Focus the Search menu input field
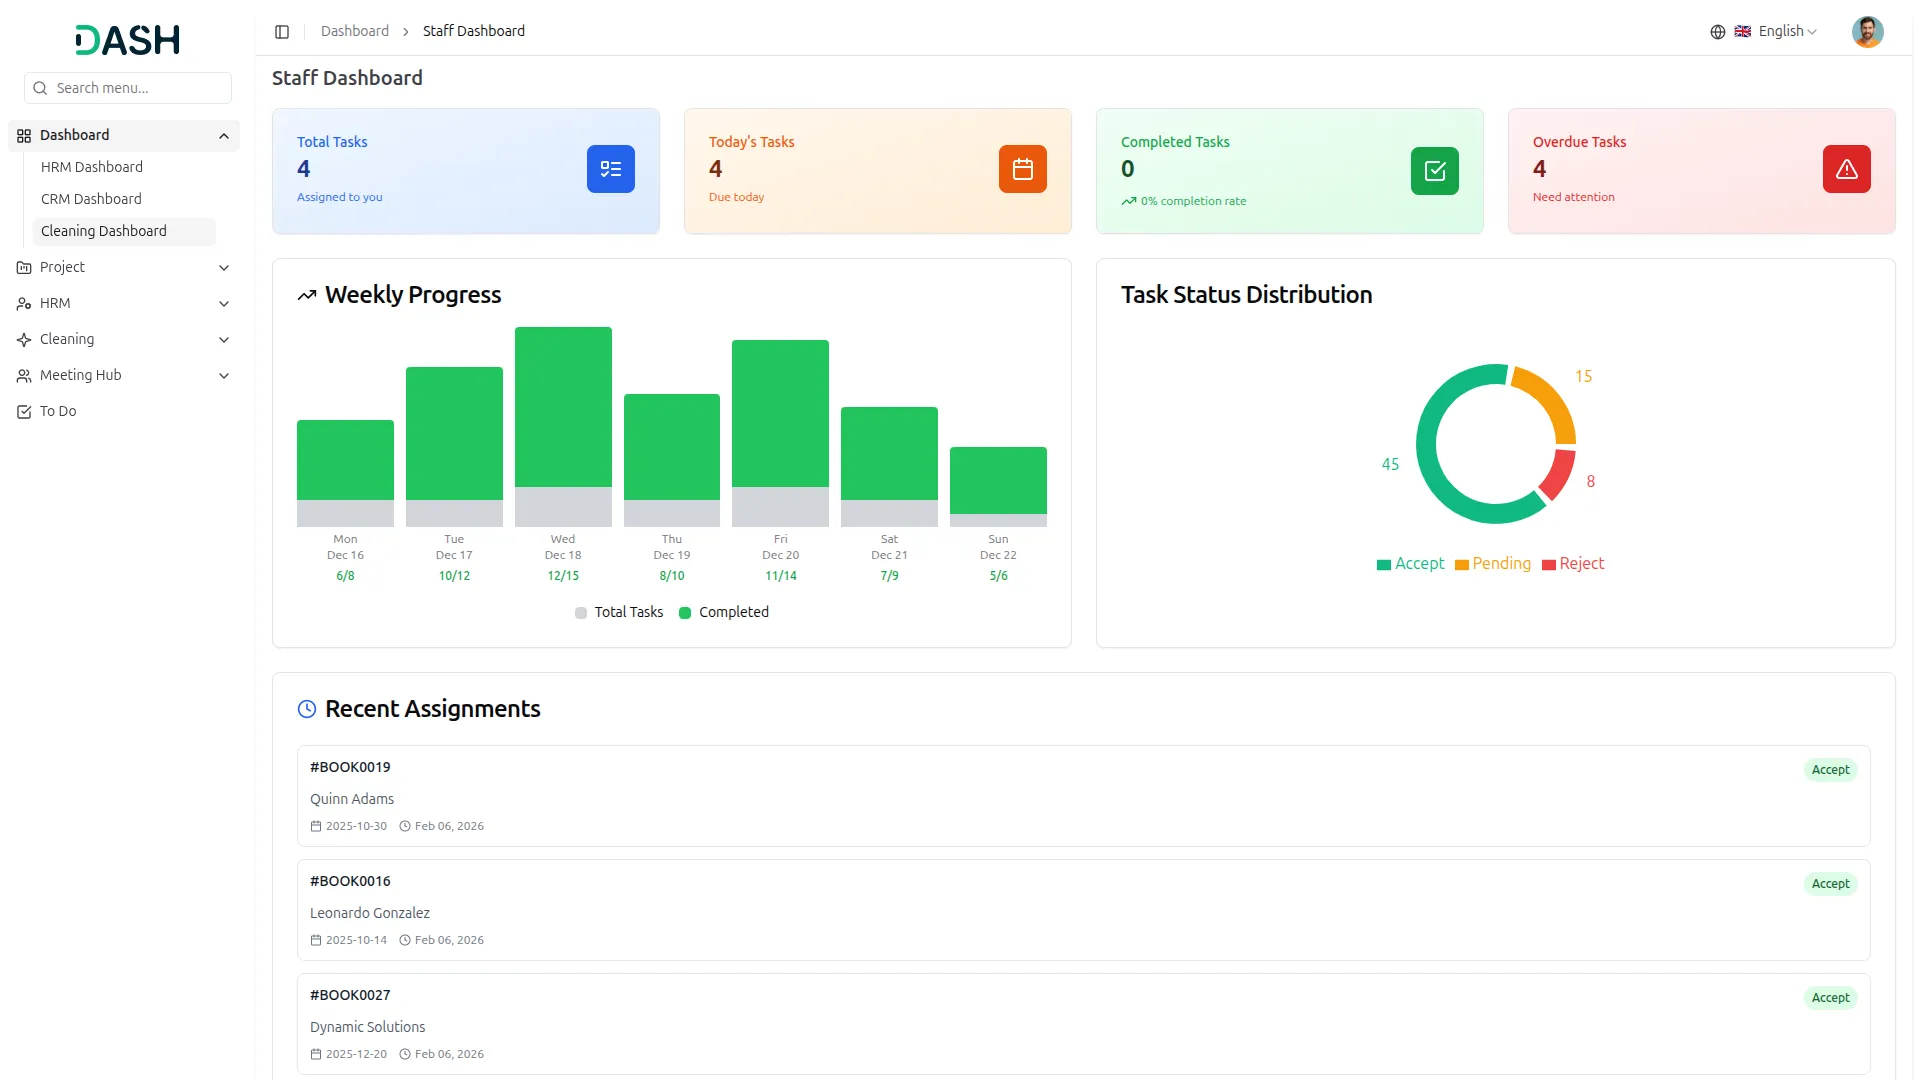Image resolution: width=1920 pixels, height=1080 pixels. (x=138, y=88)
